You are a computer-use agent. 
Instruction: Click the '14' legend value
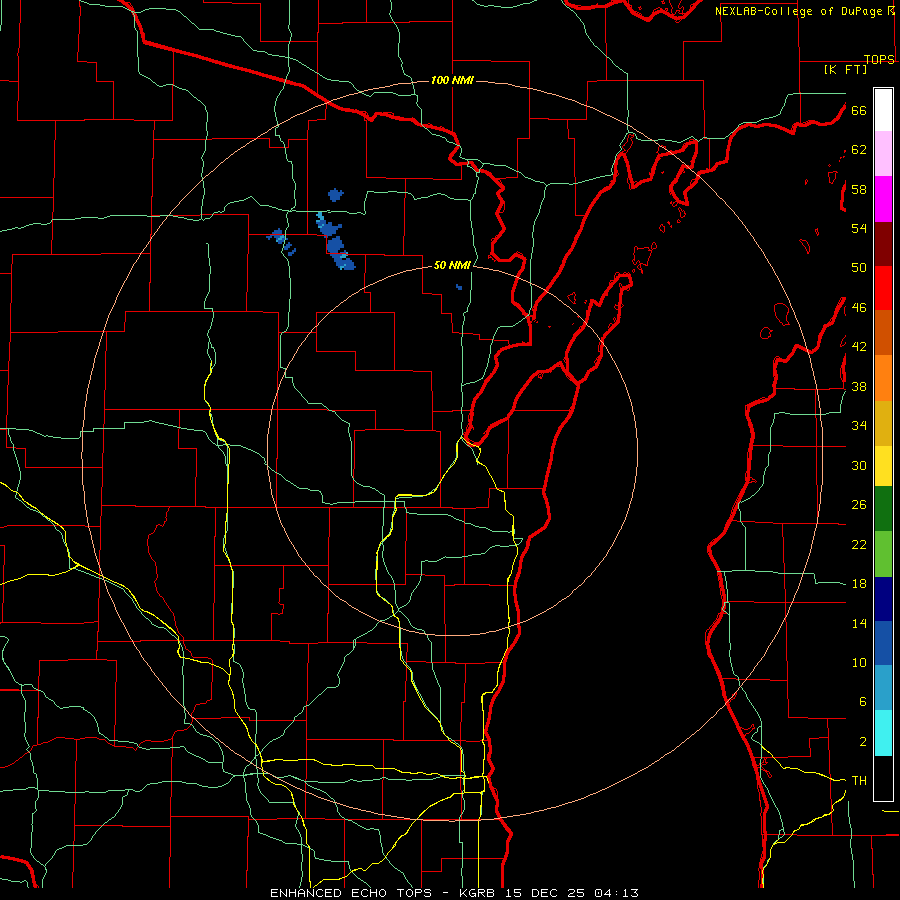pyautogui.click(x=859, y=623)
